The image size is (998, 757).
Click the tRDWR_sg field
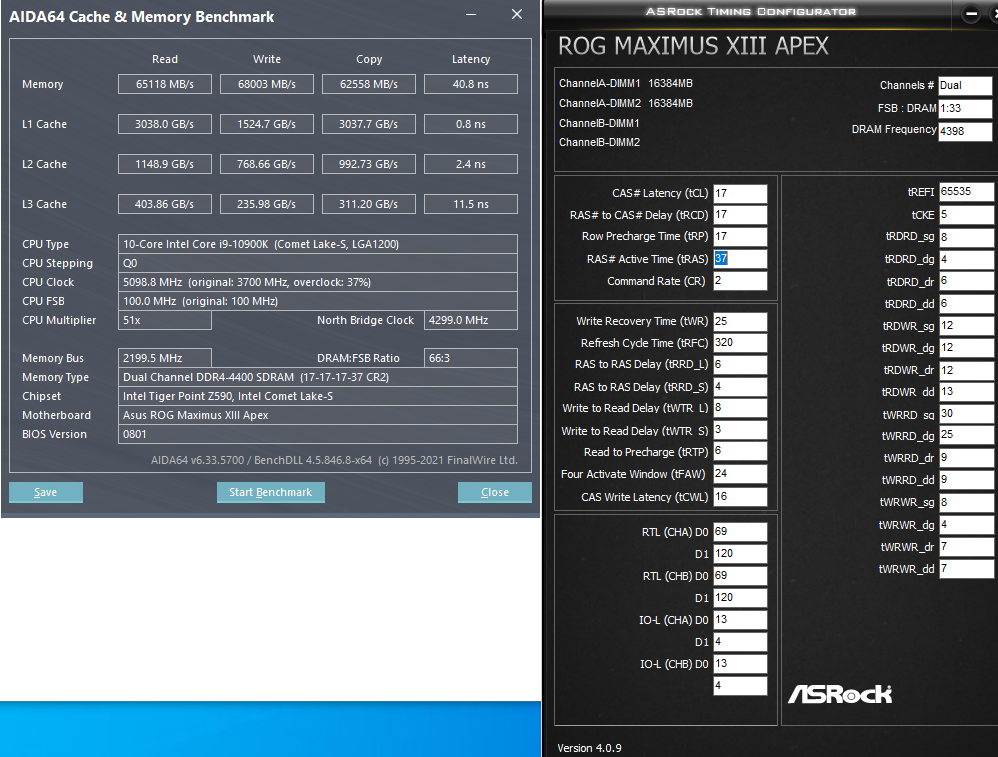pos(966,326)
